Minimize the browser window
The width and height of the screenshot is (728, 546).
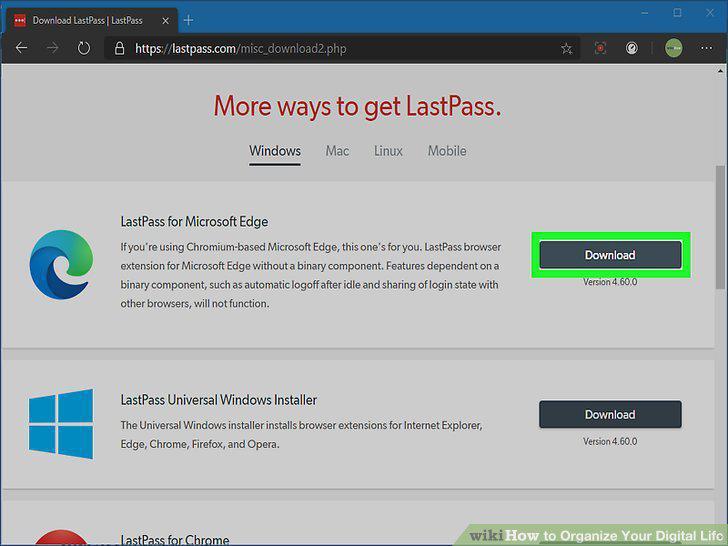644,13
